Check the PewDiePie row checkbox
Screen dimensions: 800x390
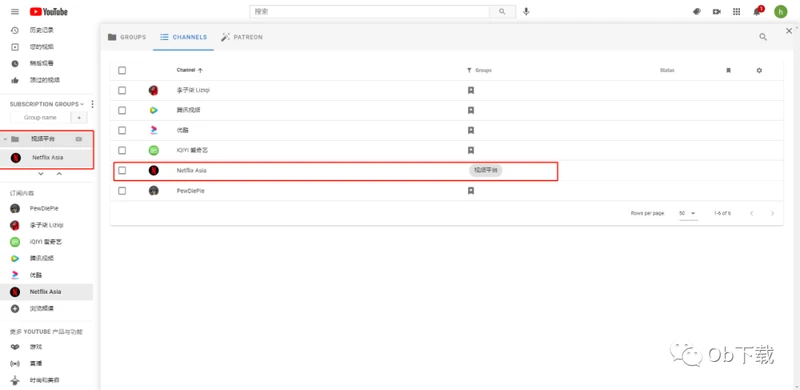pos(122,190)
